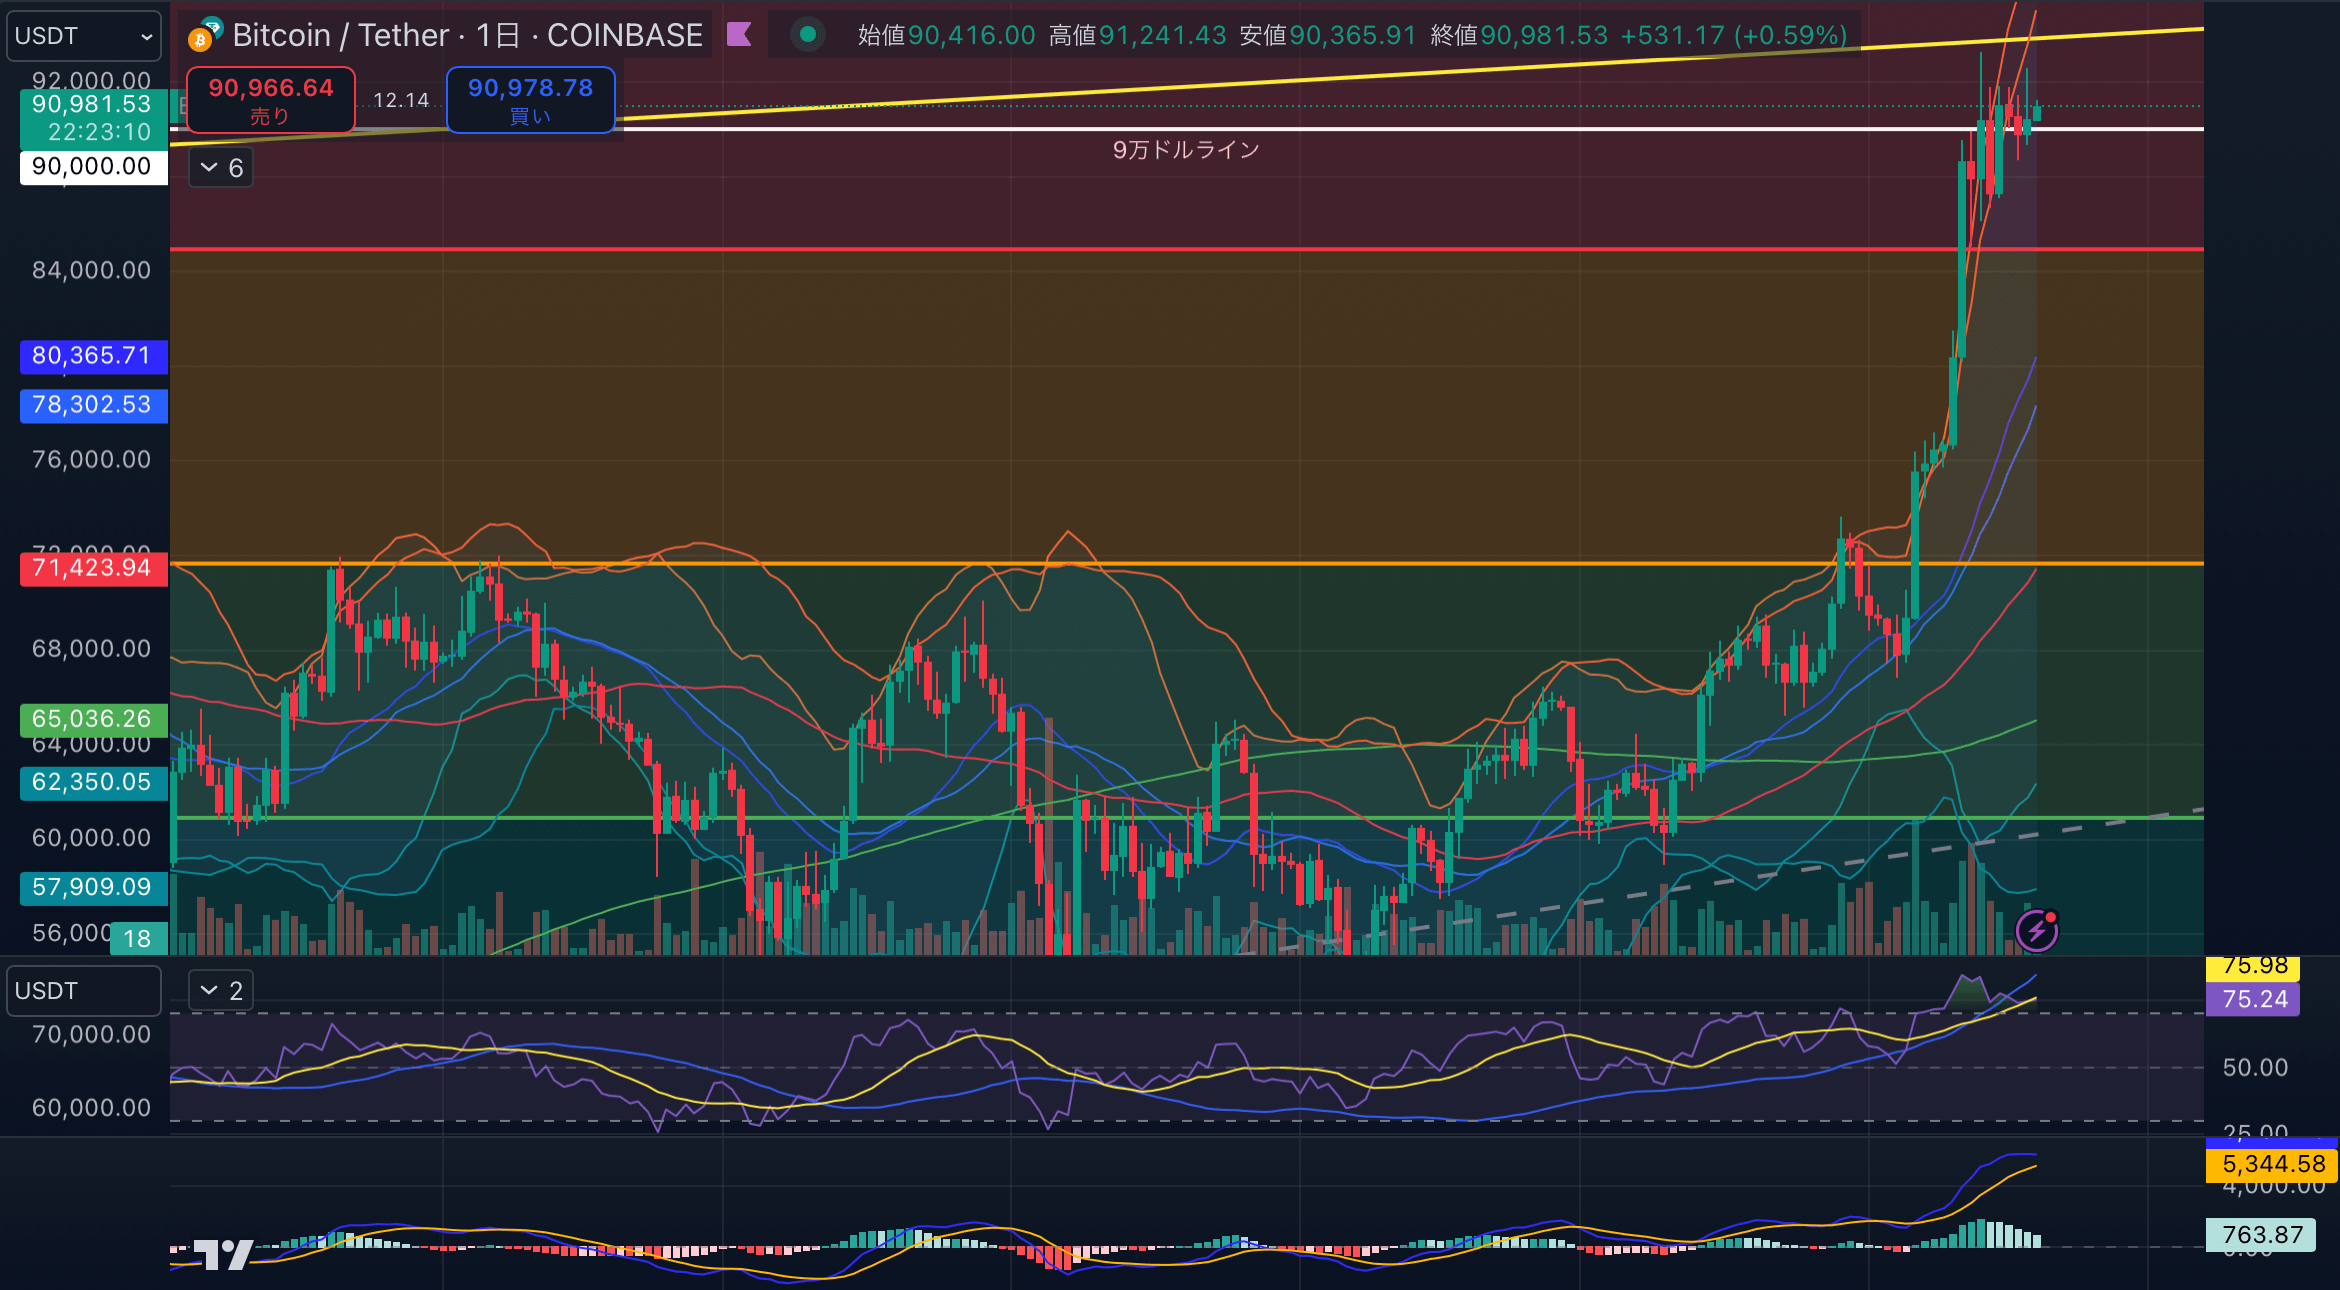
Task: Click the green market status indicator
Action: (x=808, y=35)
